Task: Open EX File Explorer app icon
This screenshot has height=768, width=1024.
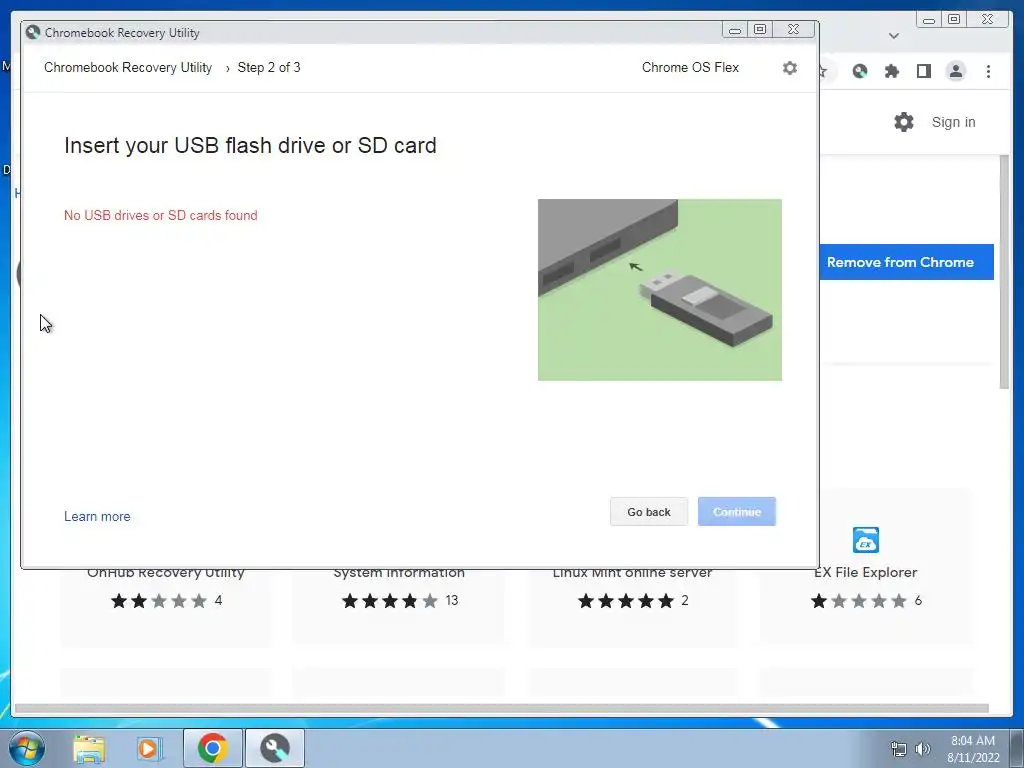Action: 866,540
